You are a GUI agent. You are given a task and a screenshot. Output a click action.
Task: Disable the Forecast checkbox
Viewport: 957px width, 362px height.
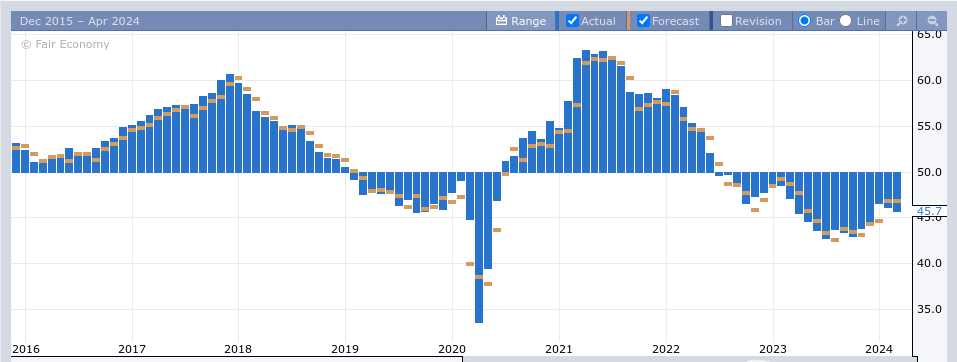click(643, 21)
